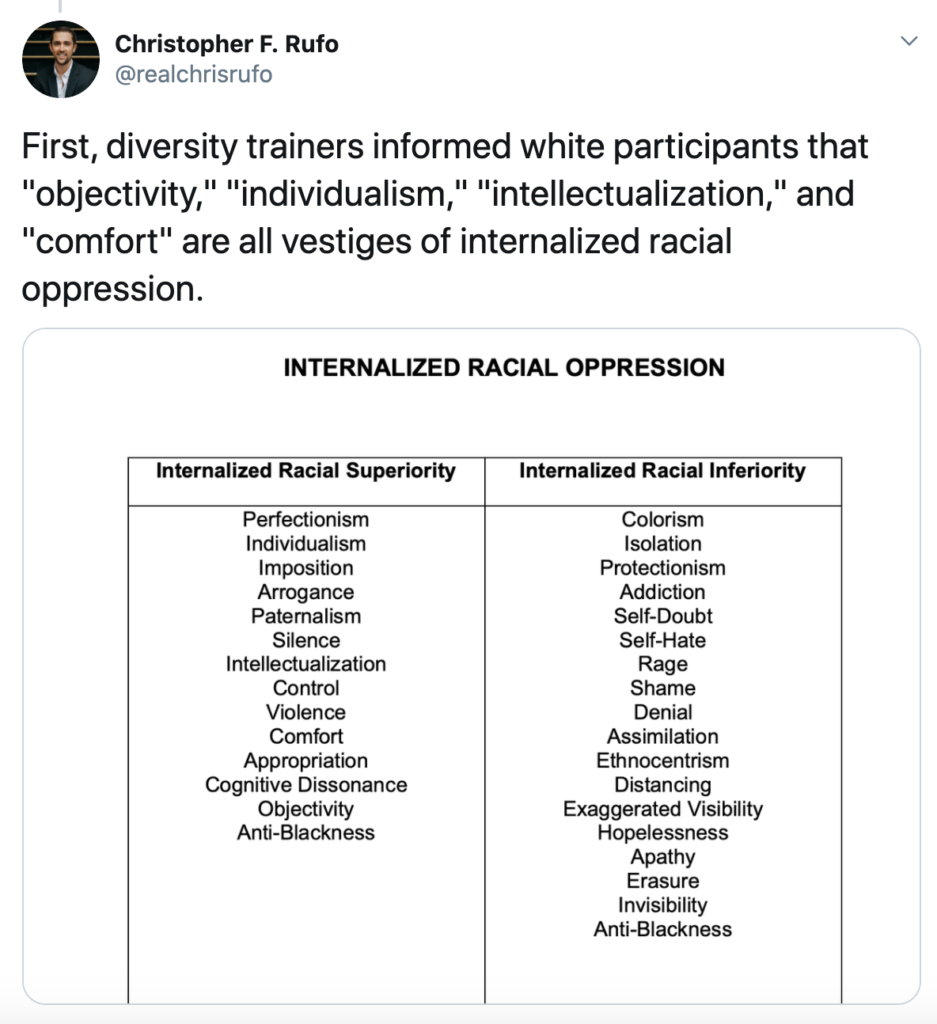
Task: Click the Internalized Racial Superiority column header
Action: [306, 471]
